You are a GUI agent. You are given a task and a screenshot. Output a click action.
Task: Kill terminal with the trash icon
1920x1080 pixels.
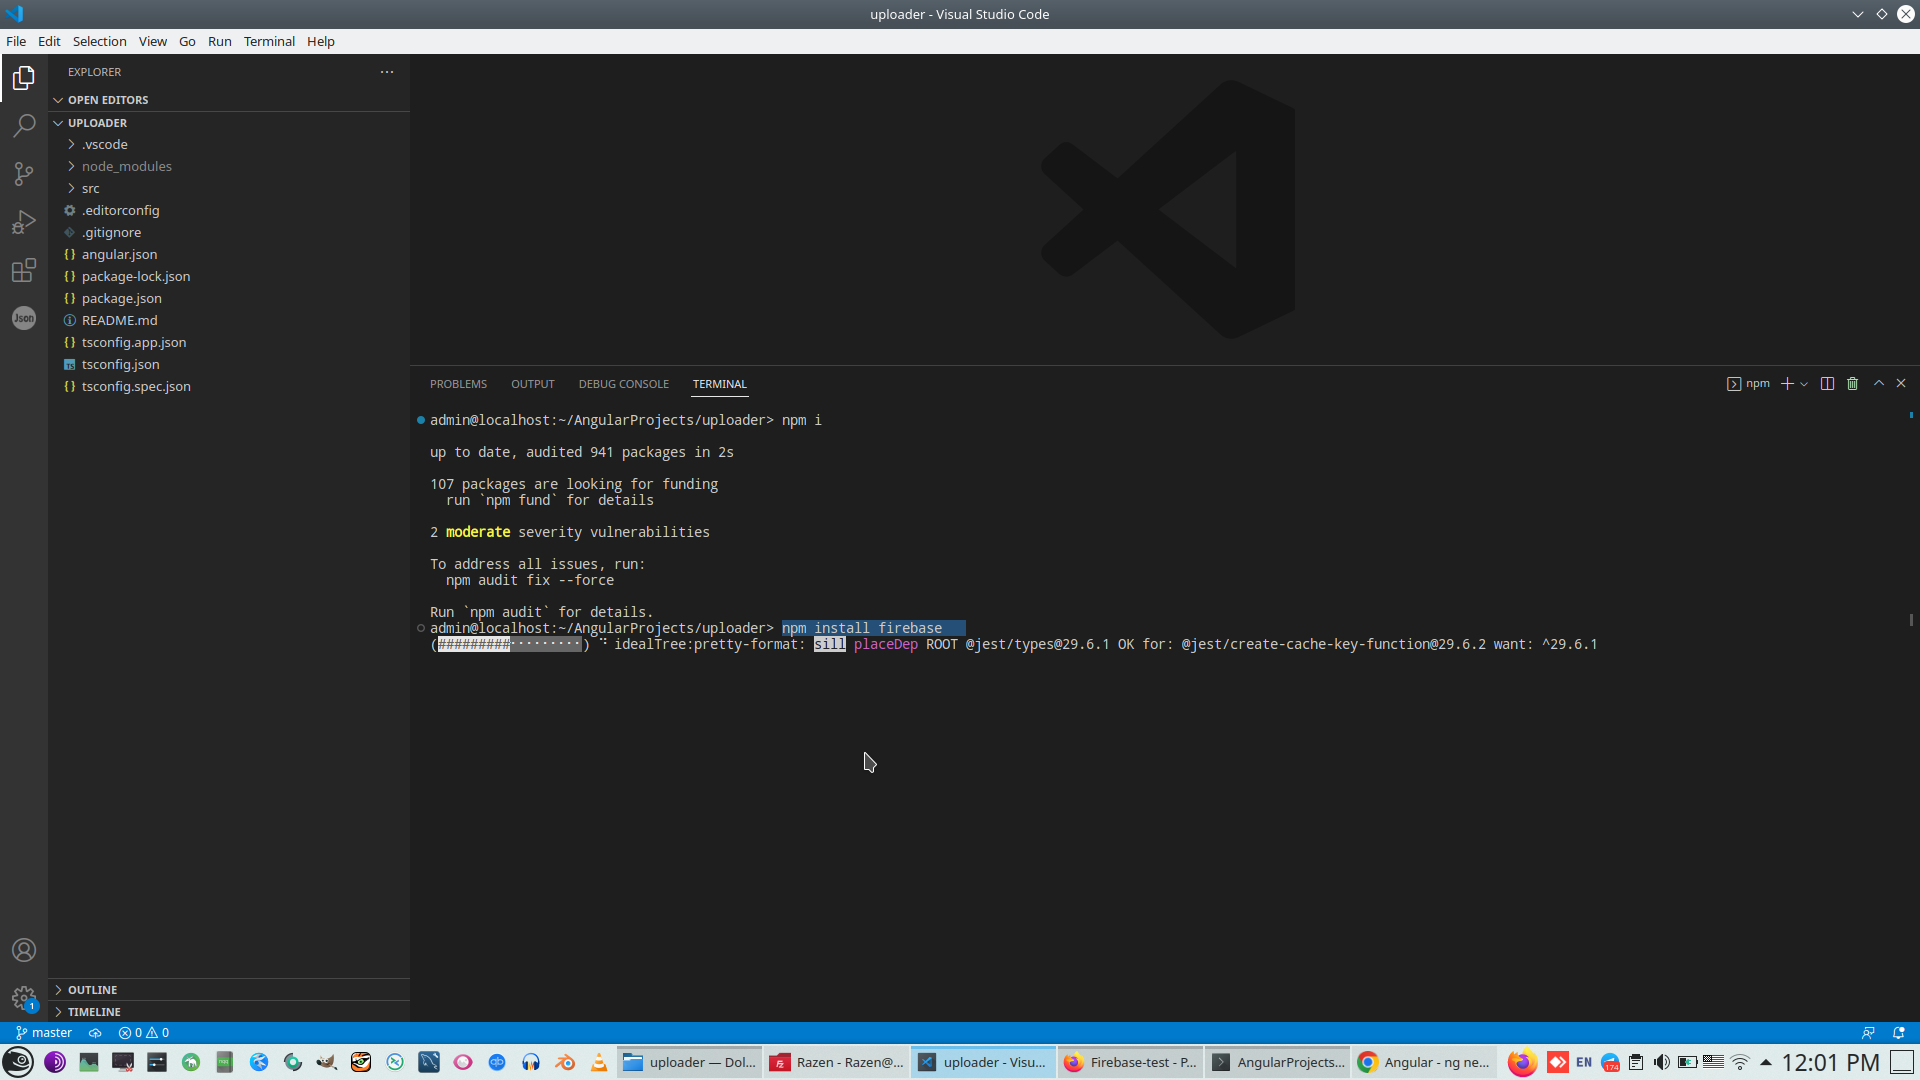[x=1852, y=384]
